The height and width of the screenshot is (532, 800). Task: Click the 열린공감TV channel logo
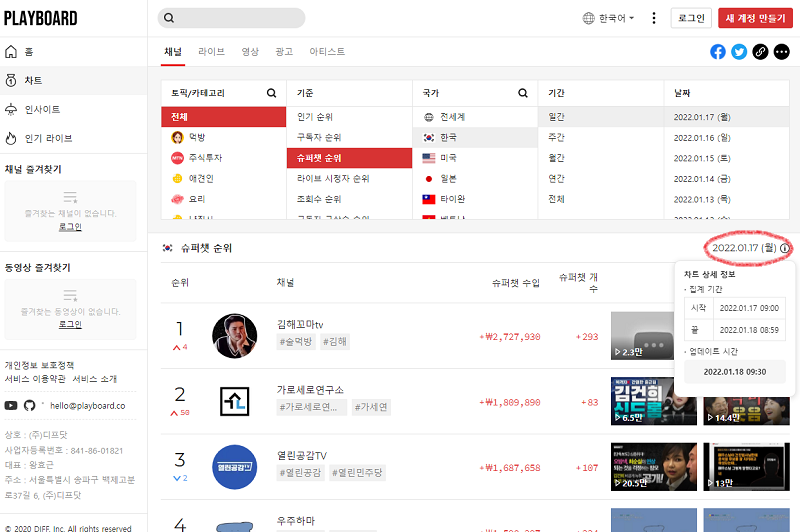click(235, 467)
